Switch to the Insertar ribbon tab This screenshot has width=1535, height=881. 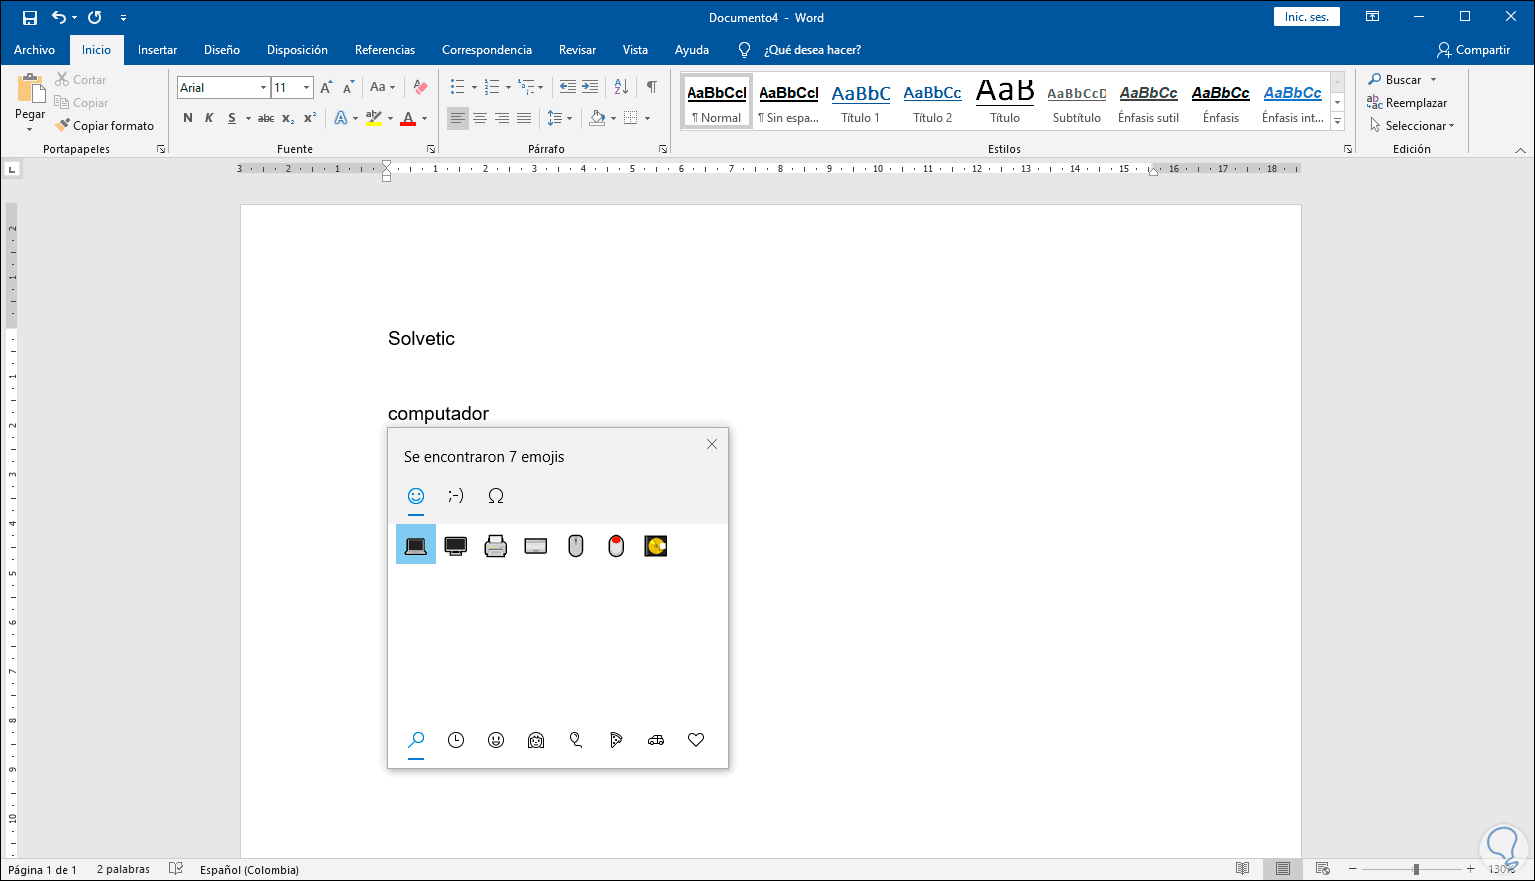coord(156,49)
